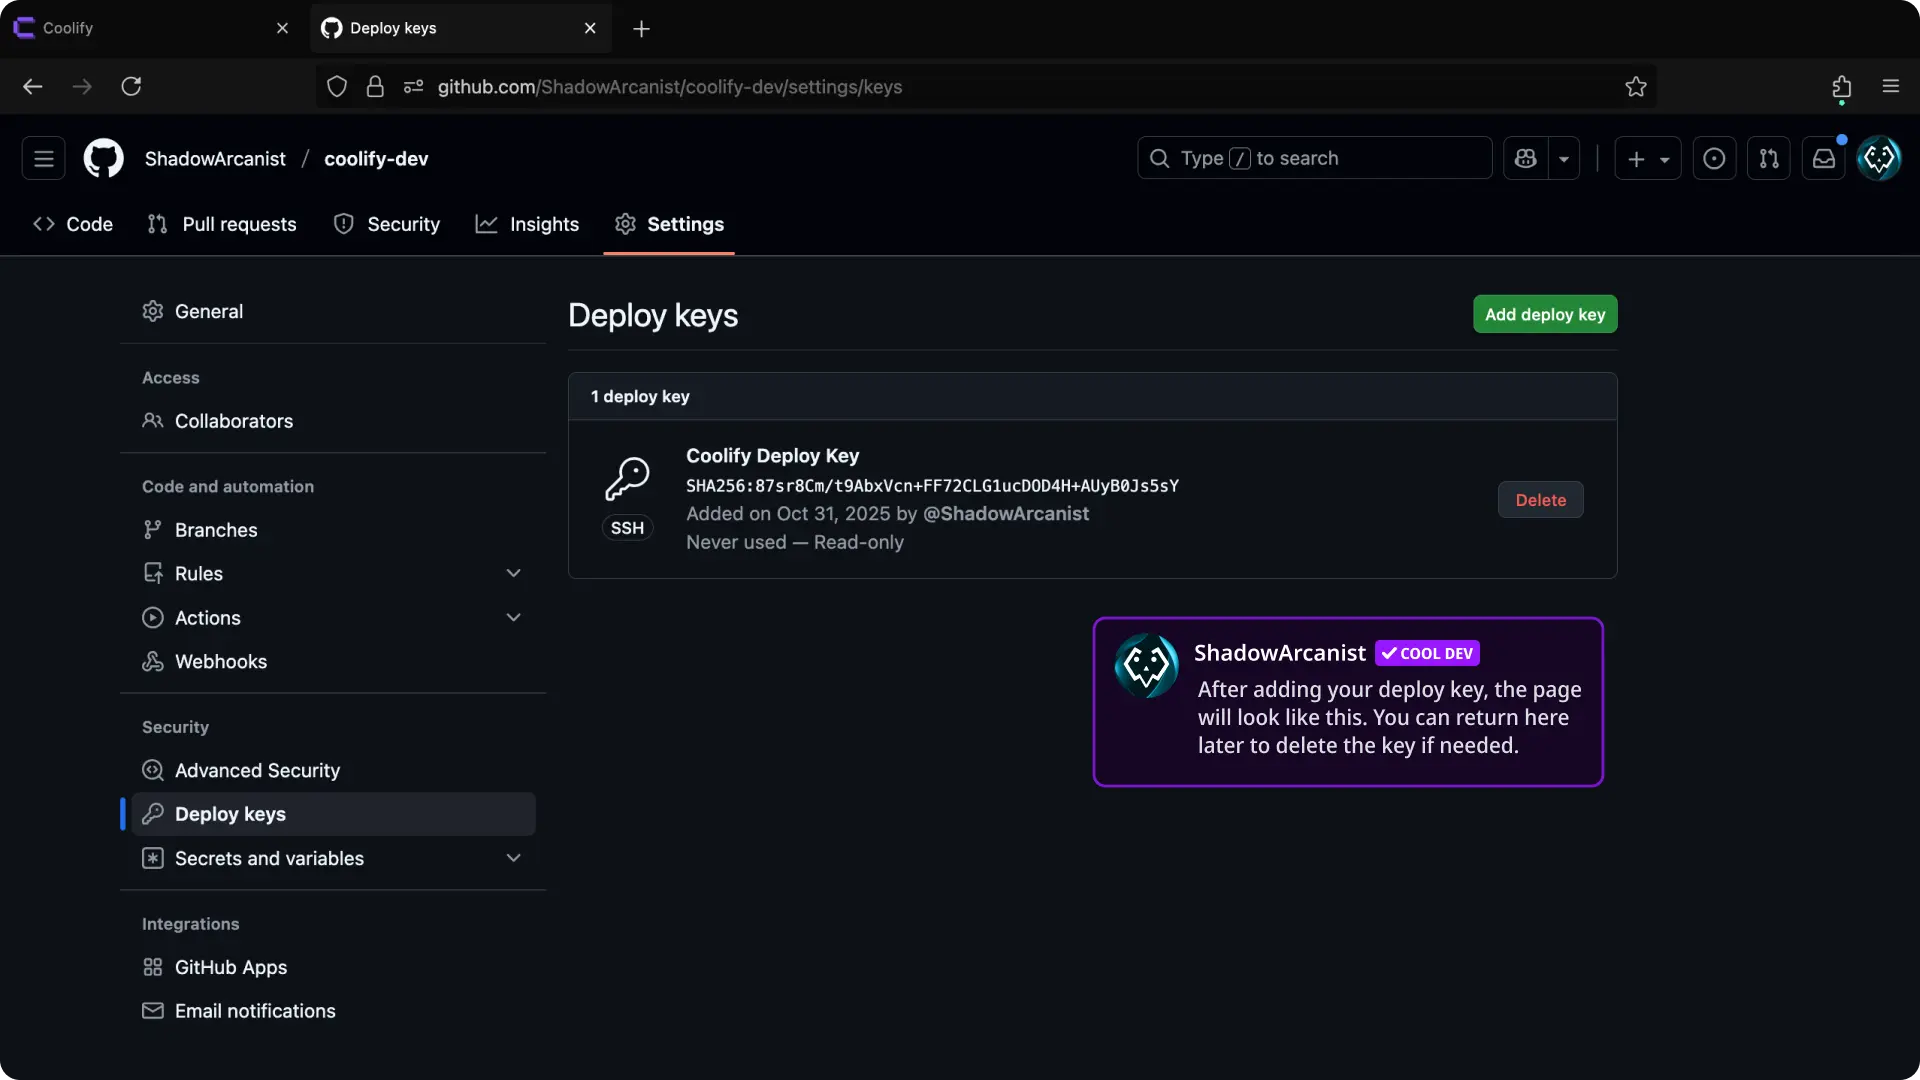This screenshot has height=1080, width=1920.
Task: Expand the Actions section chevron
Action: pos(513,618)
